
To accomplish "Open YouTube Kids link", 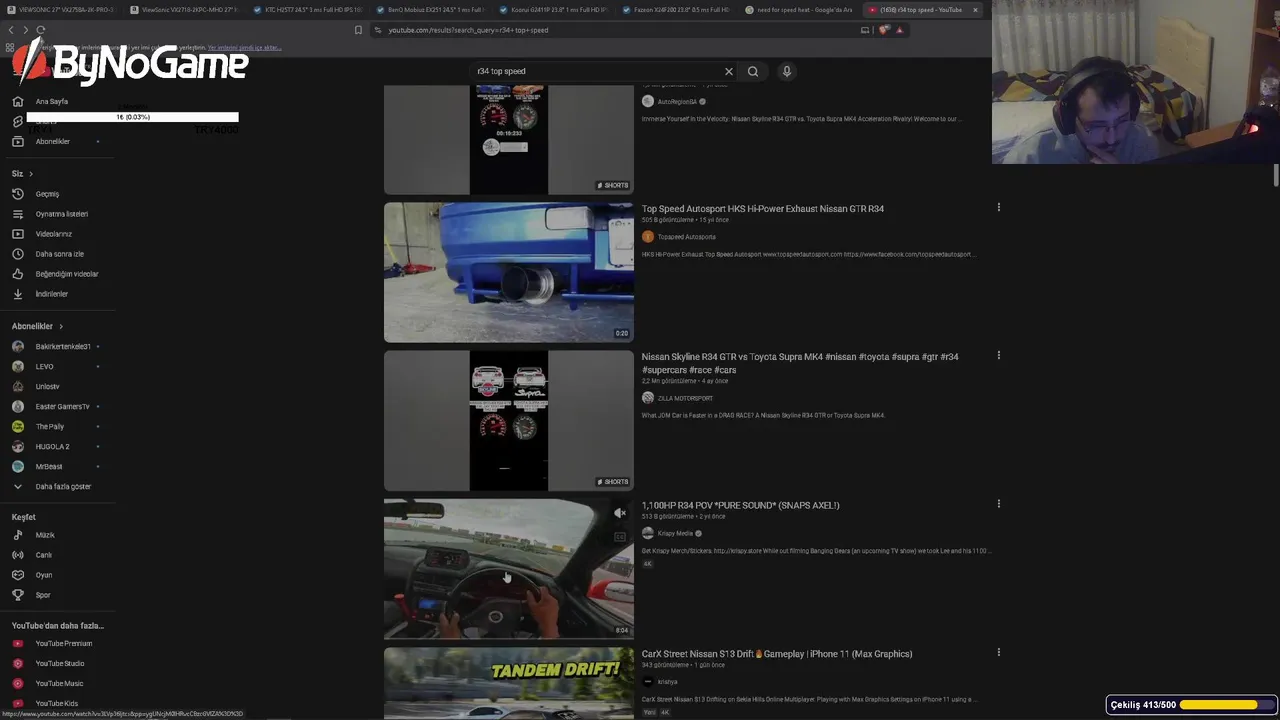I will 56,703.
